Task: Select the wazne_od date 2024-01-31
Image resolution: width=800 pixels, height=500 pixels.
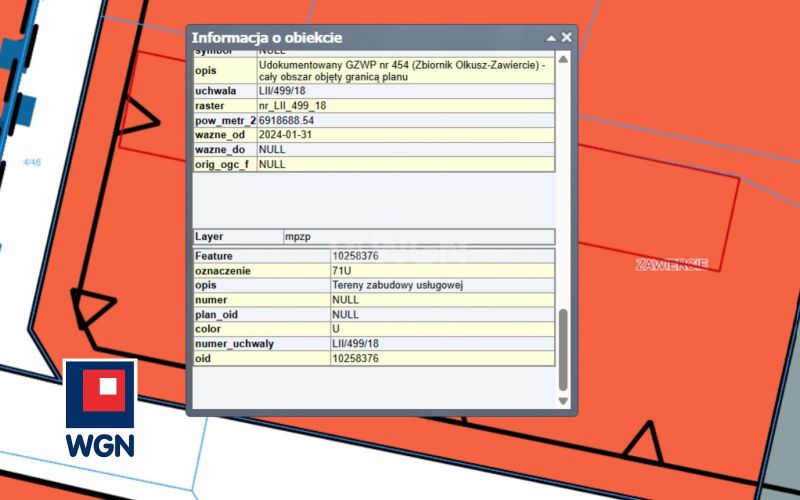Action: pyautogui.click(x=286, y=135)
